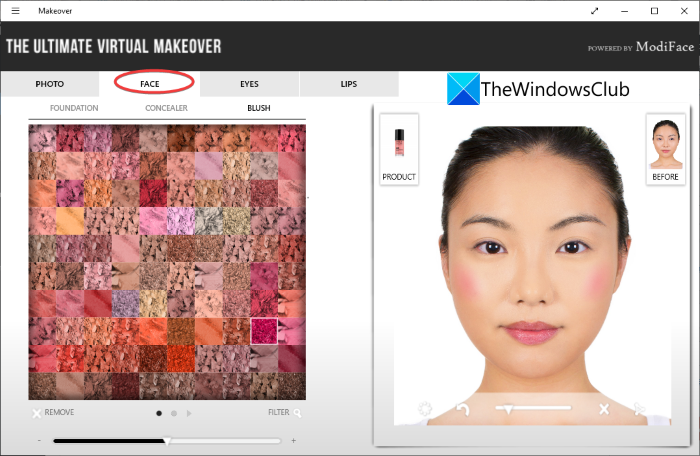700x456 pixels.
Task: Open the CONCEALER sub-tab
Action: point(166,108)
